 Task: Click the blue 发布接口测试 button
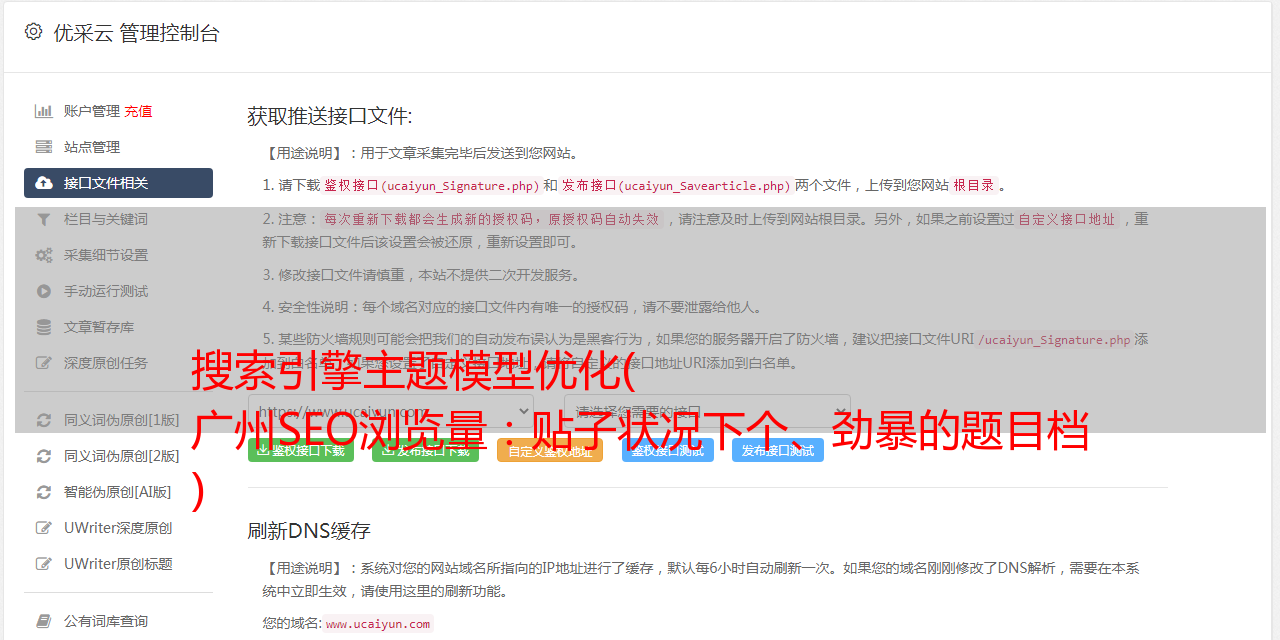[x=778, y=451]
